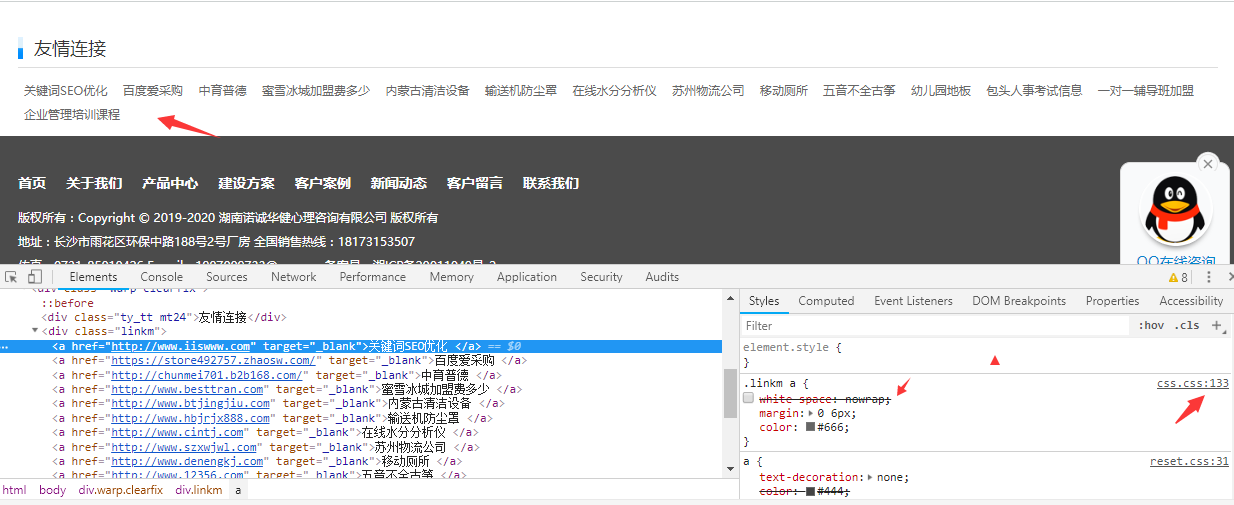Open the reset.css:31 source link
The image size is (1234, 505).
tap(1189, 461)
